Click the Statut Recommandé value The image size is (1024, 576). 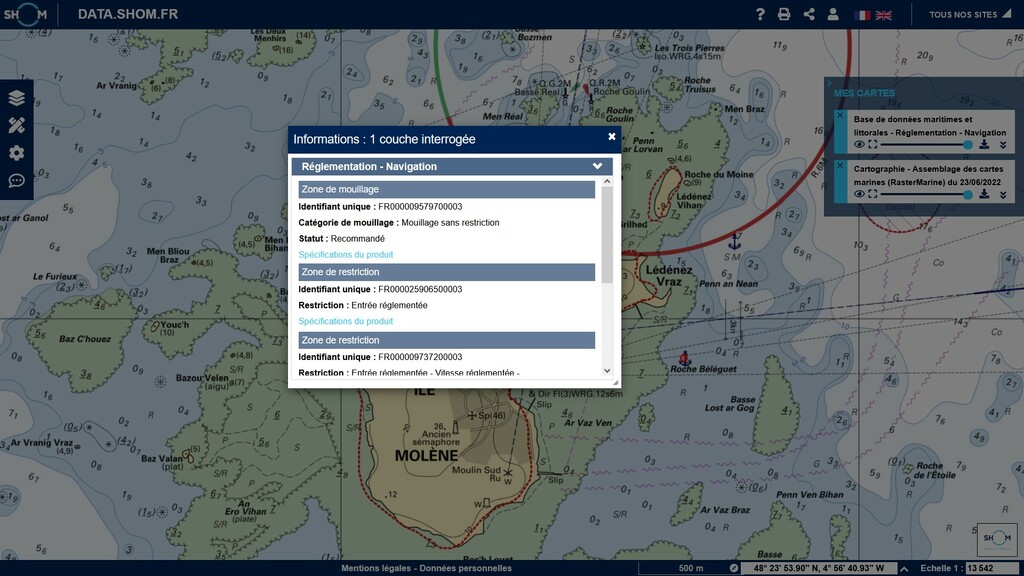[357, 239]
